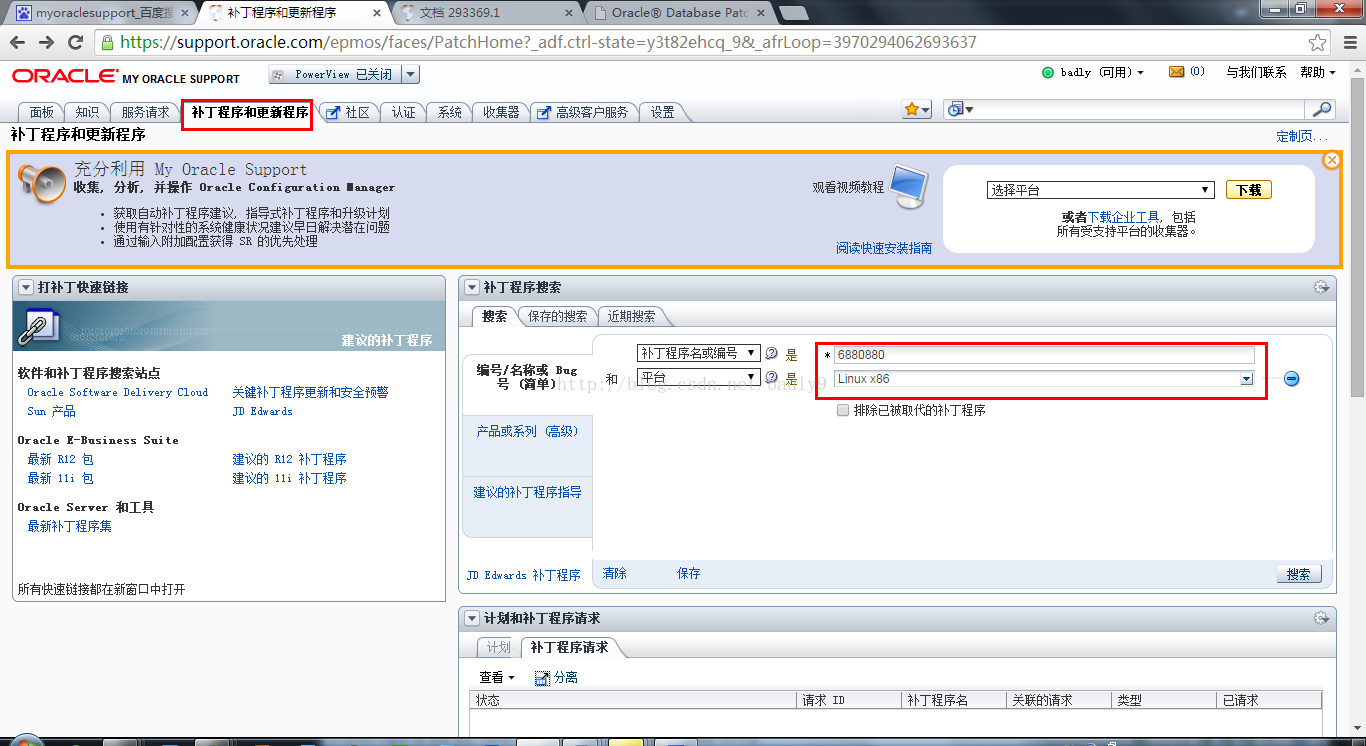Click the mail envelope notification icon
The height and width of the screenshot is (746, 1366).
tap(1176, 72)
